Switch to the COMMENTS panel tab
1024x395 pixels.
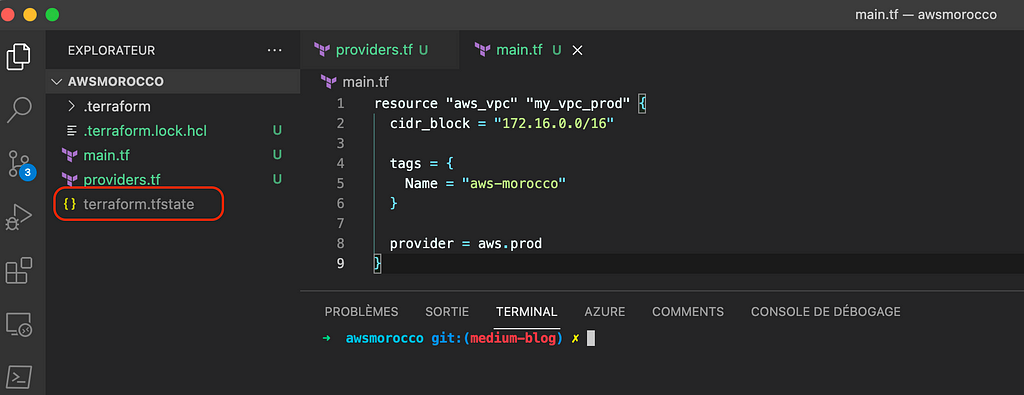[x=688, y=312]
